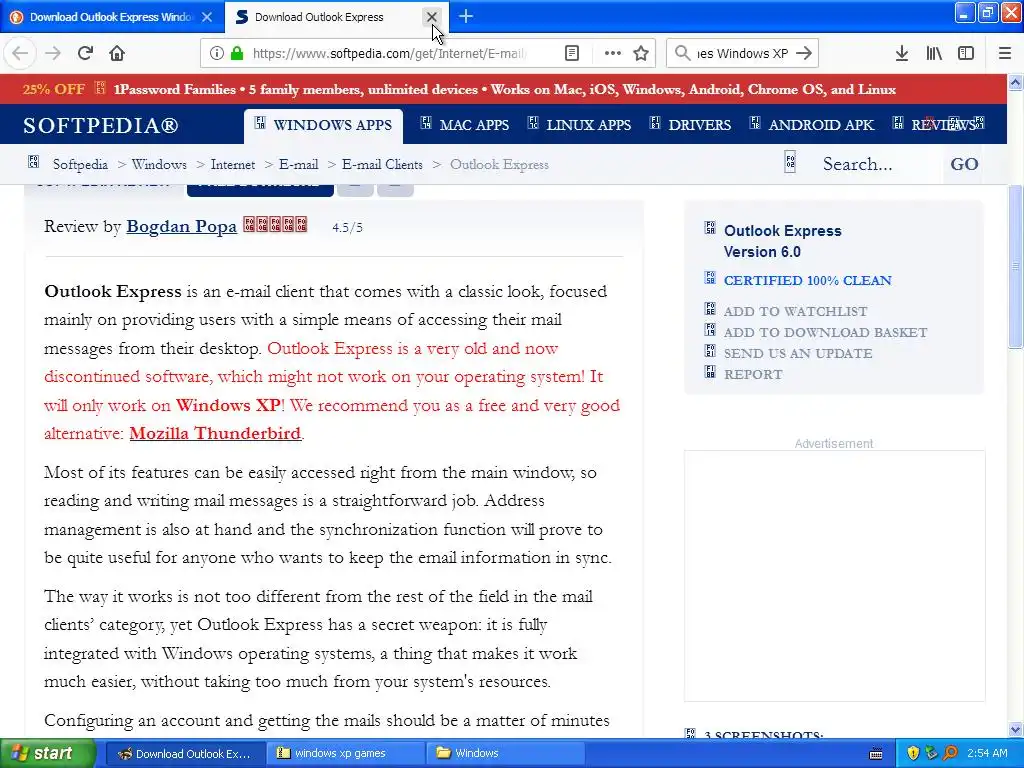Toggle the browser sidebar

pyautogui.click(x=966, y=53)
